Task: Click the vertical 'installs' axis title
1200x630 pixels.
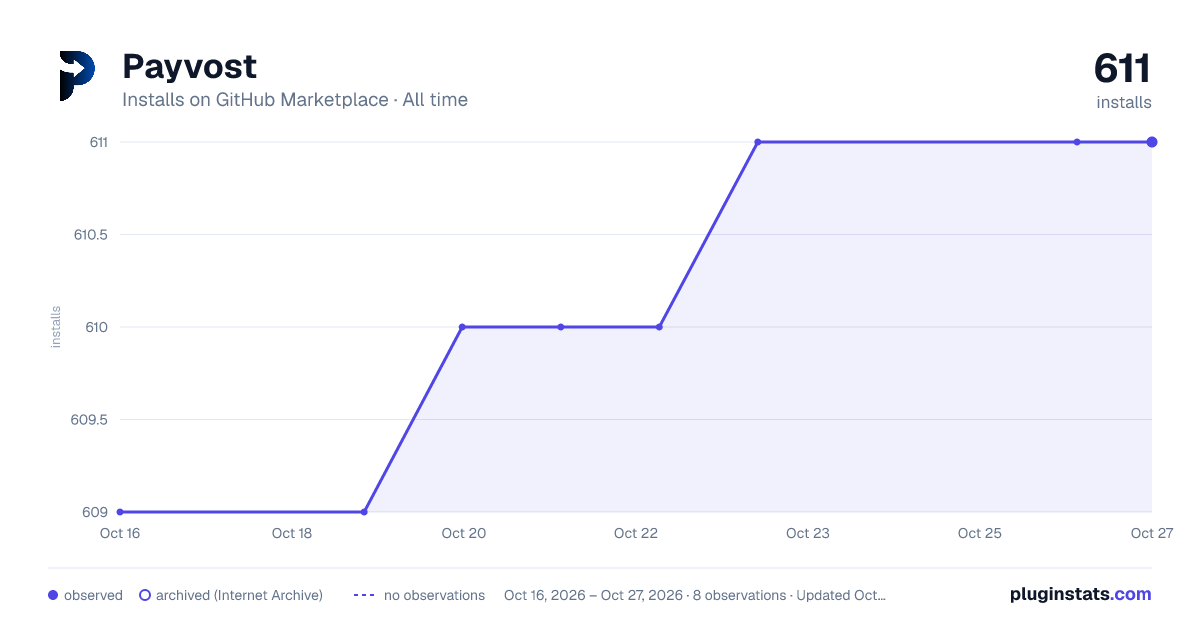Action: [x=56, y=327]
